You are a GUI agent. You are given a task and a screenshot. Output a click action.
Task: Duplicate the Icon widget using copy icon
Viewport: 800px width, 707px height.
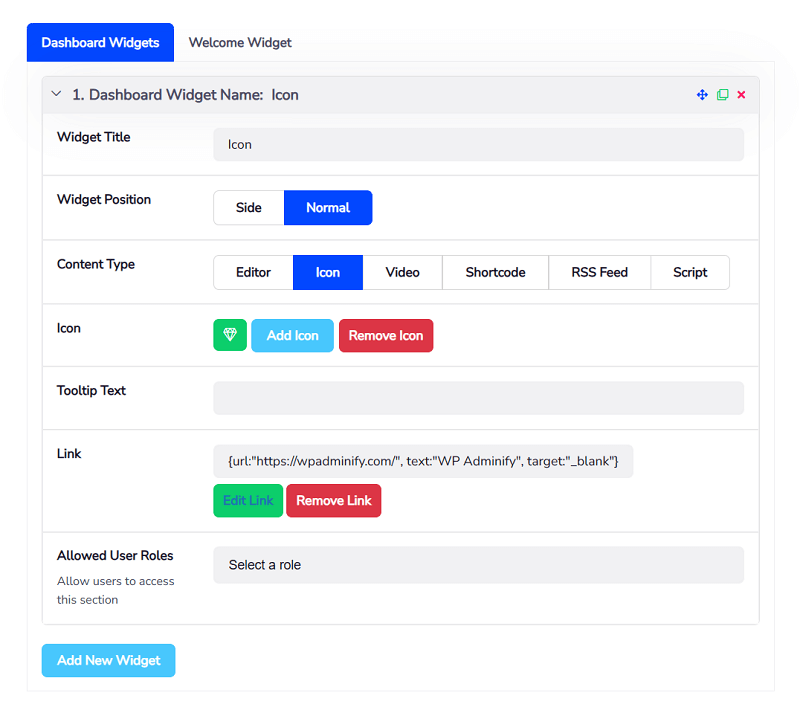pyautogui.click(x=722, y=94)
